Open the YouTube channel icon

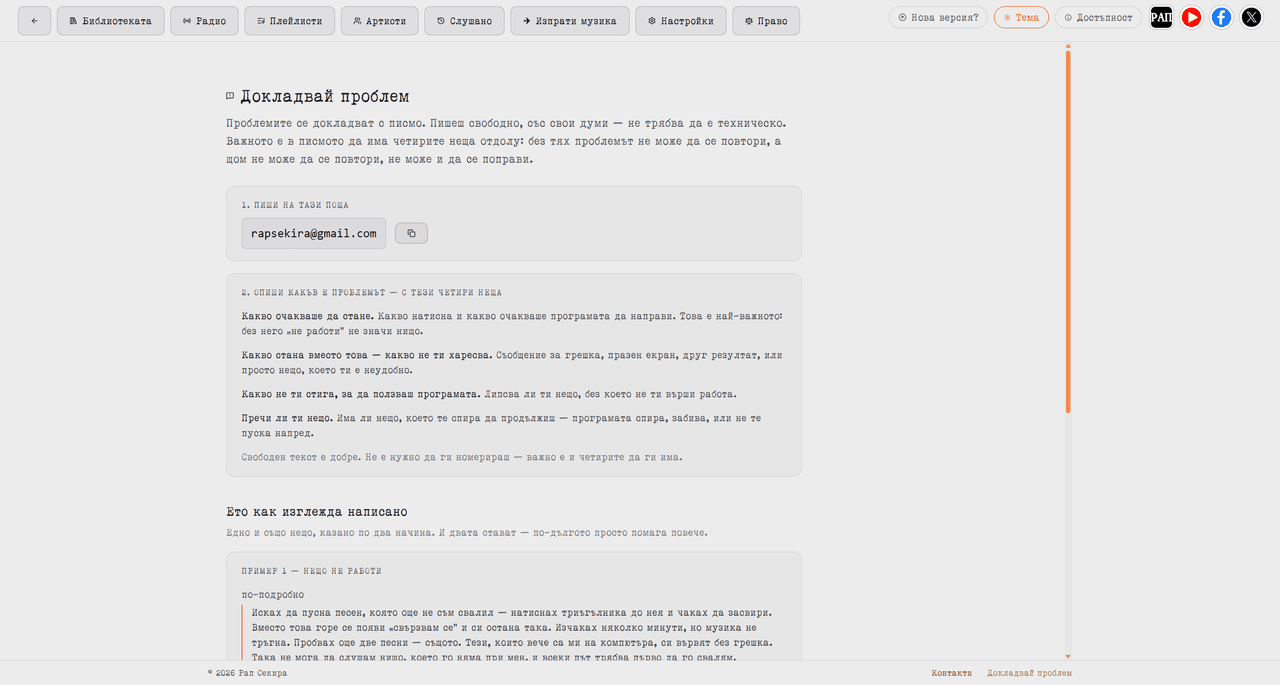click(1191, 17)
